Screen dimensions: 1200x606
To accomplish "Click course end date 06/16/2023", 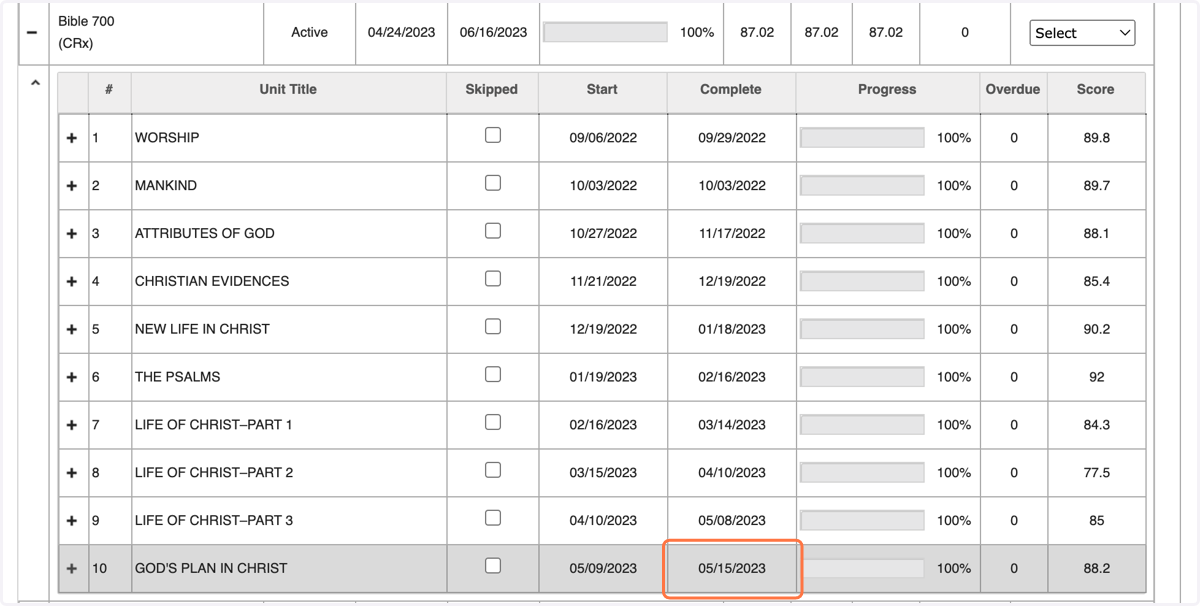I will tap(493, 33).
